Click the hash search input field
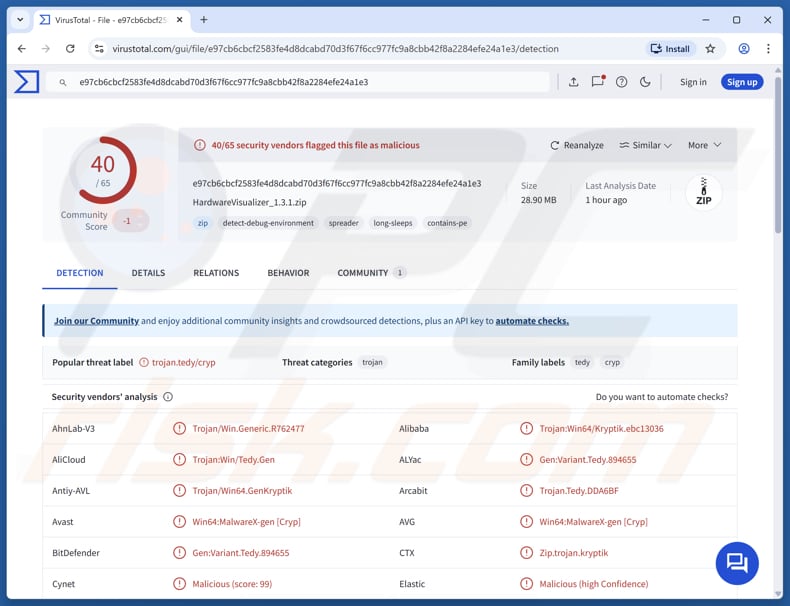790x606 pixels. (300, 82)
